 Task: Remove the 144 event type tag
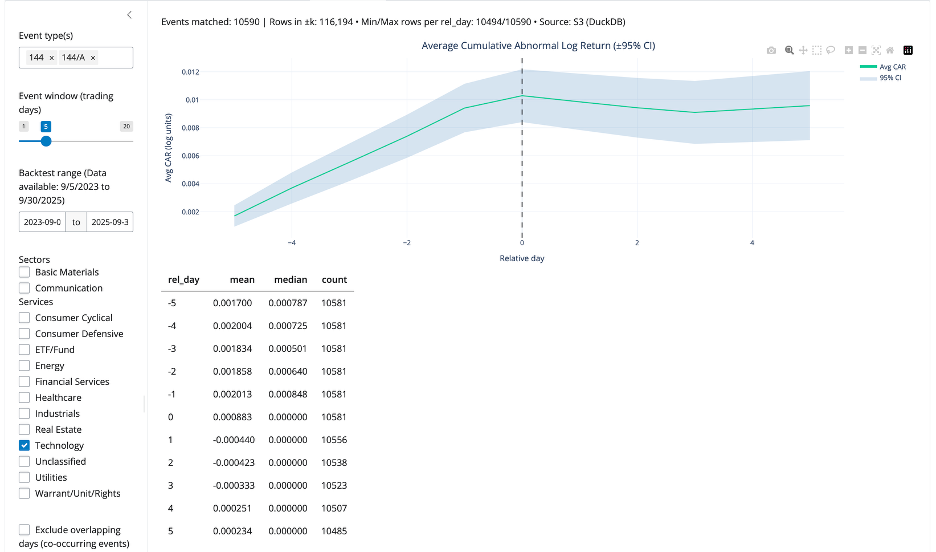[52, 58]
